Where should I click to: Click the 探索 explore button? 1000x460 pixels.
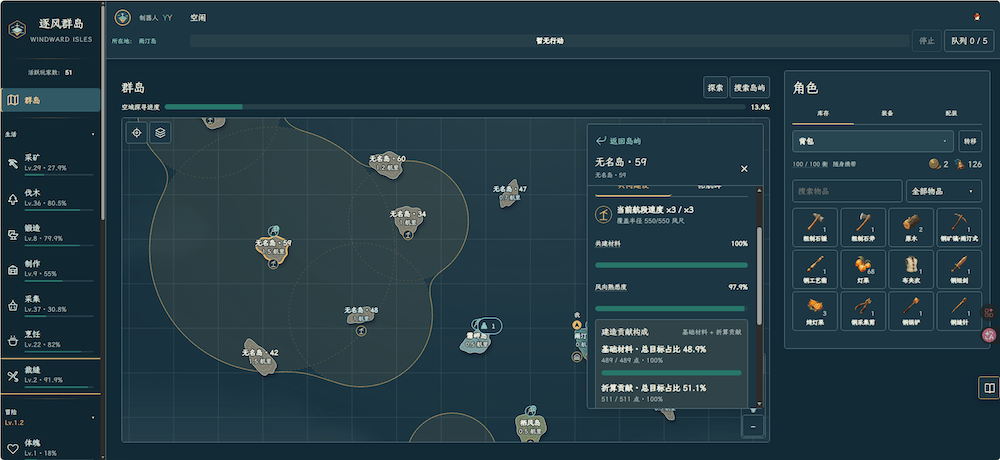[716, 88]
